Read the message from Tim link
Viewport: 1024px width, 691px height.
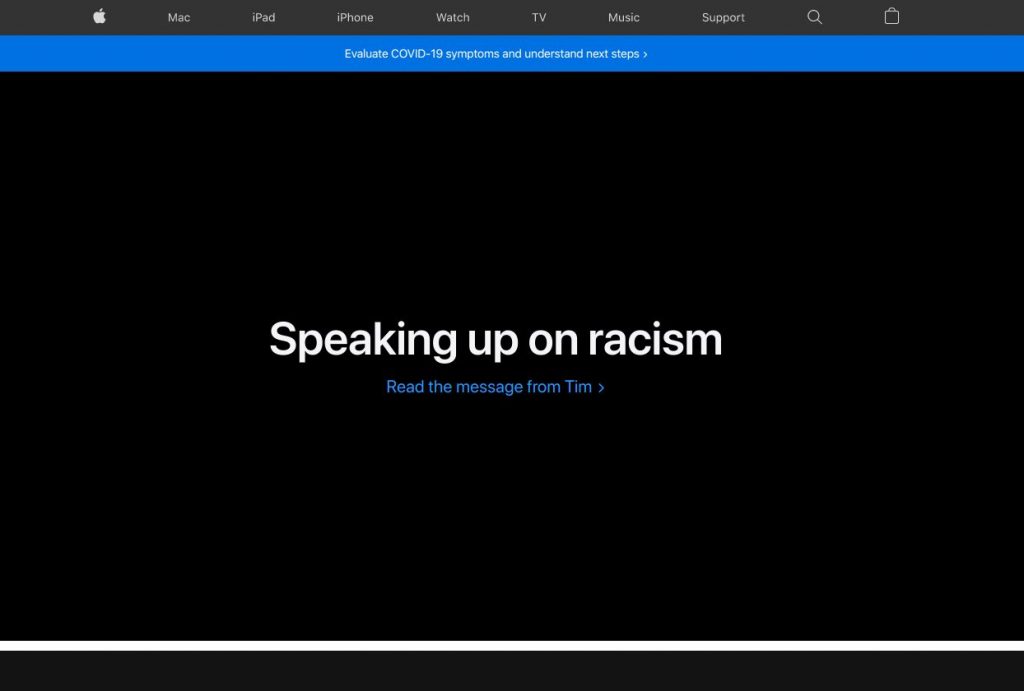[x=489, y=387]
